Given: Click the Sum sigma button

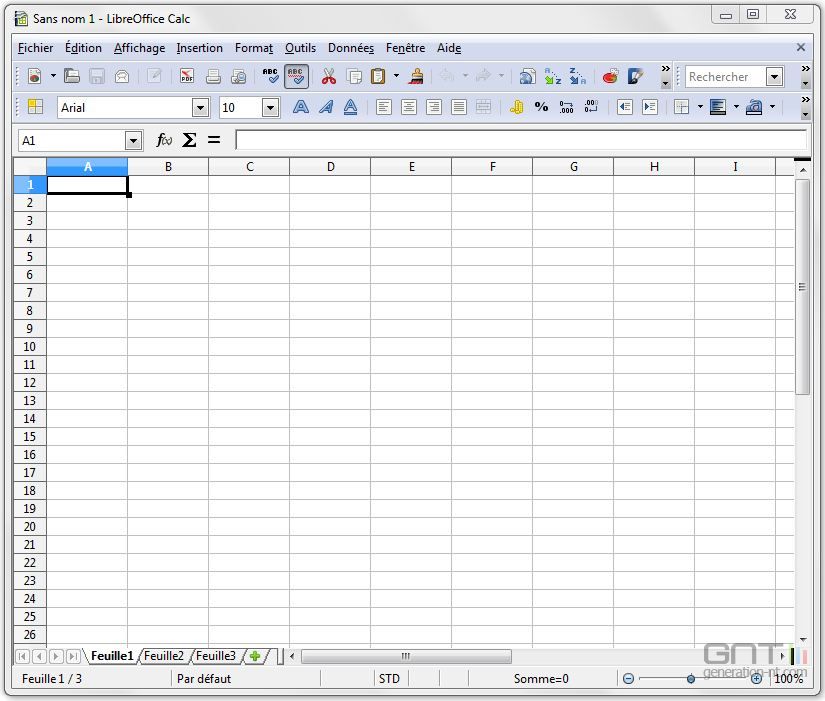Looking at the screenshot, I should pos(189,140).
